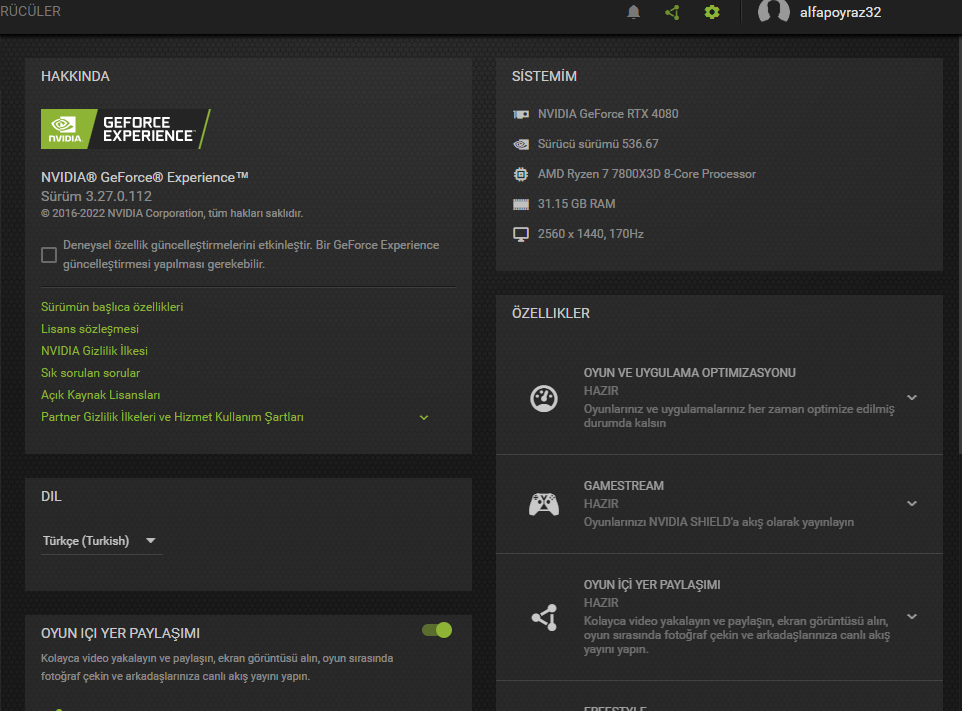Click OYUN VE UYGULAMA OPTIMIZASYONU title
This screenshot has width=962, height=711.
pyautogui.click(x=690, y=373)
